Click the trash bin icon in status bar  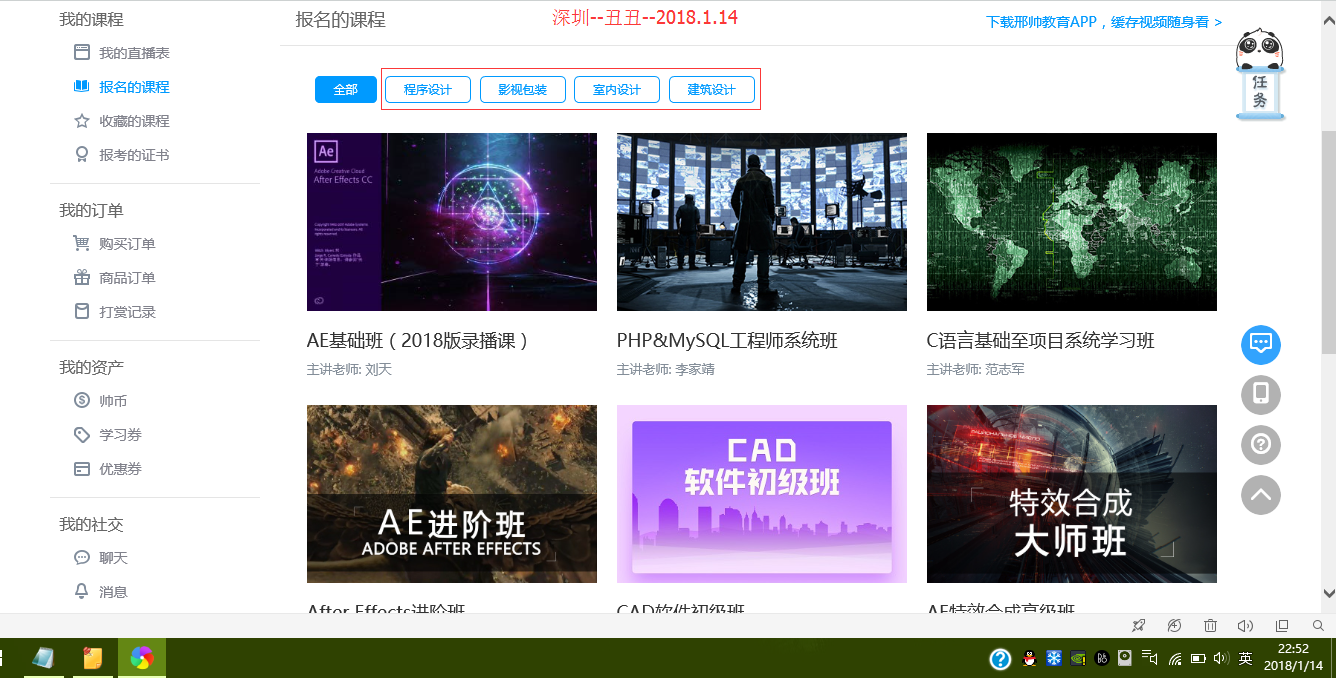pyautogui.click(x=1210, y=626)
